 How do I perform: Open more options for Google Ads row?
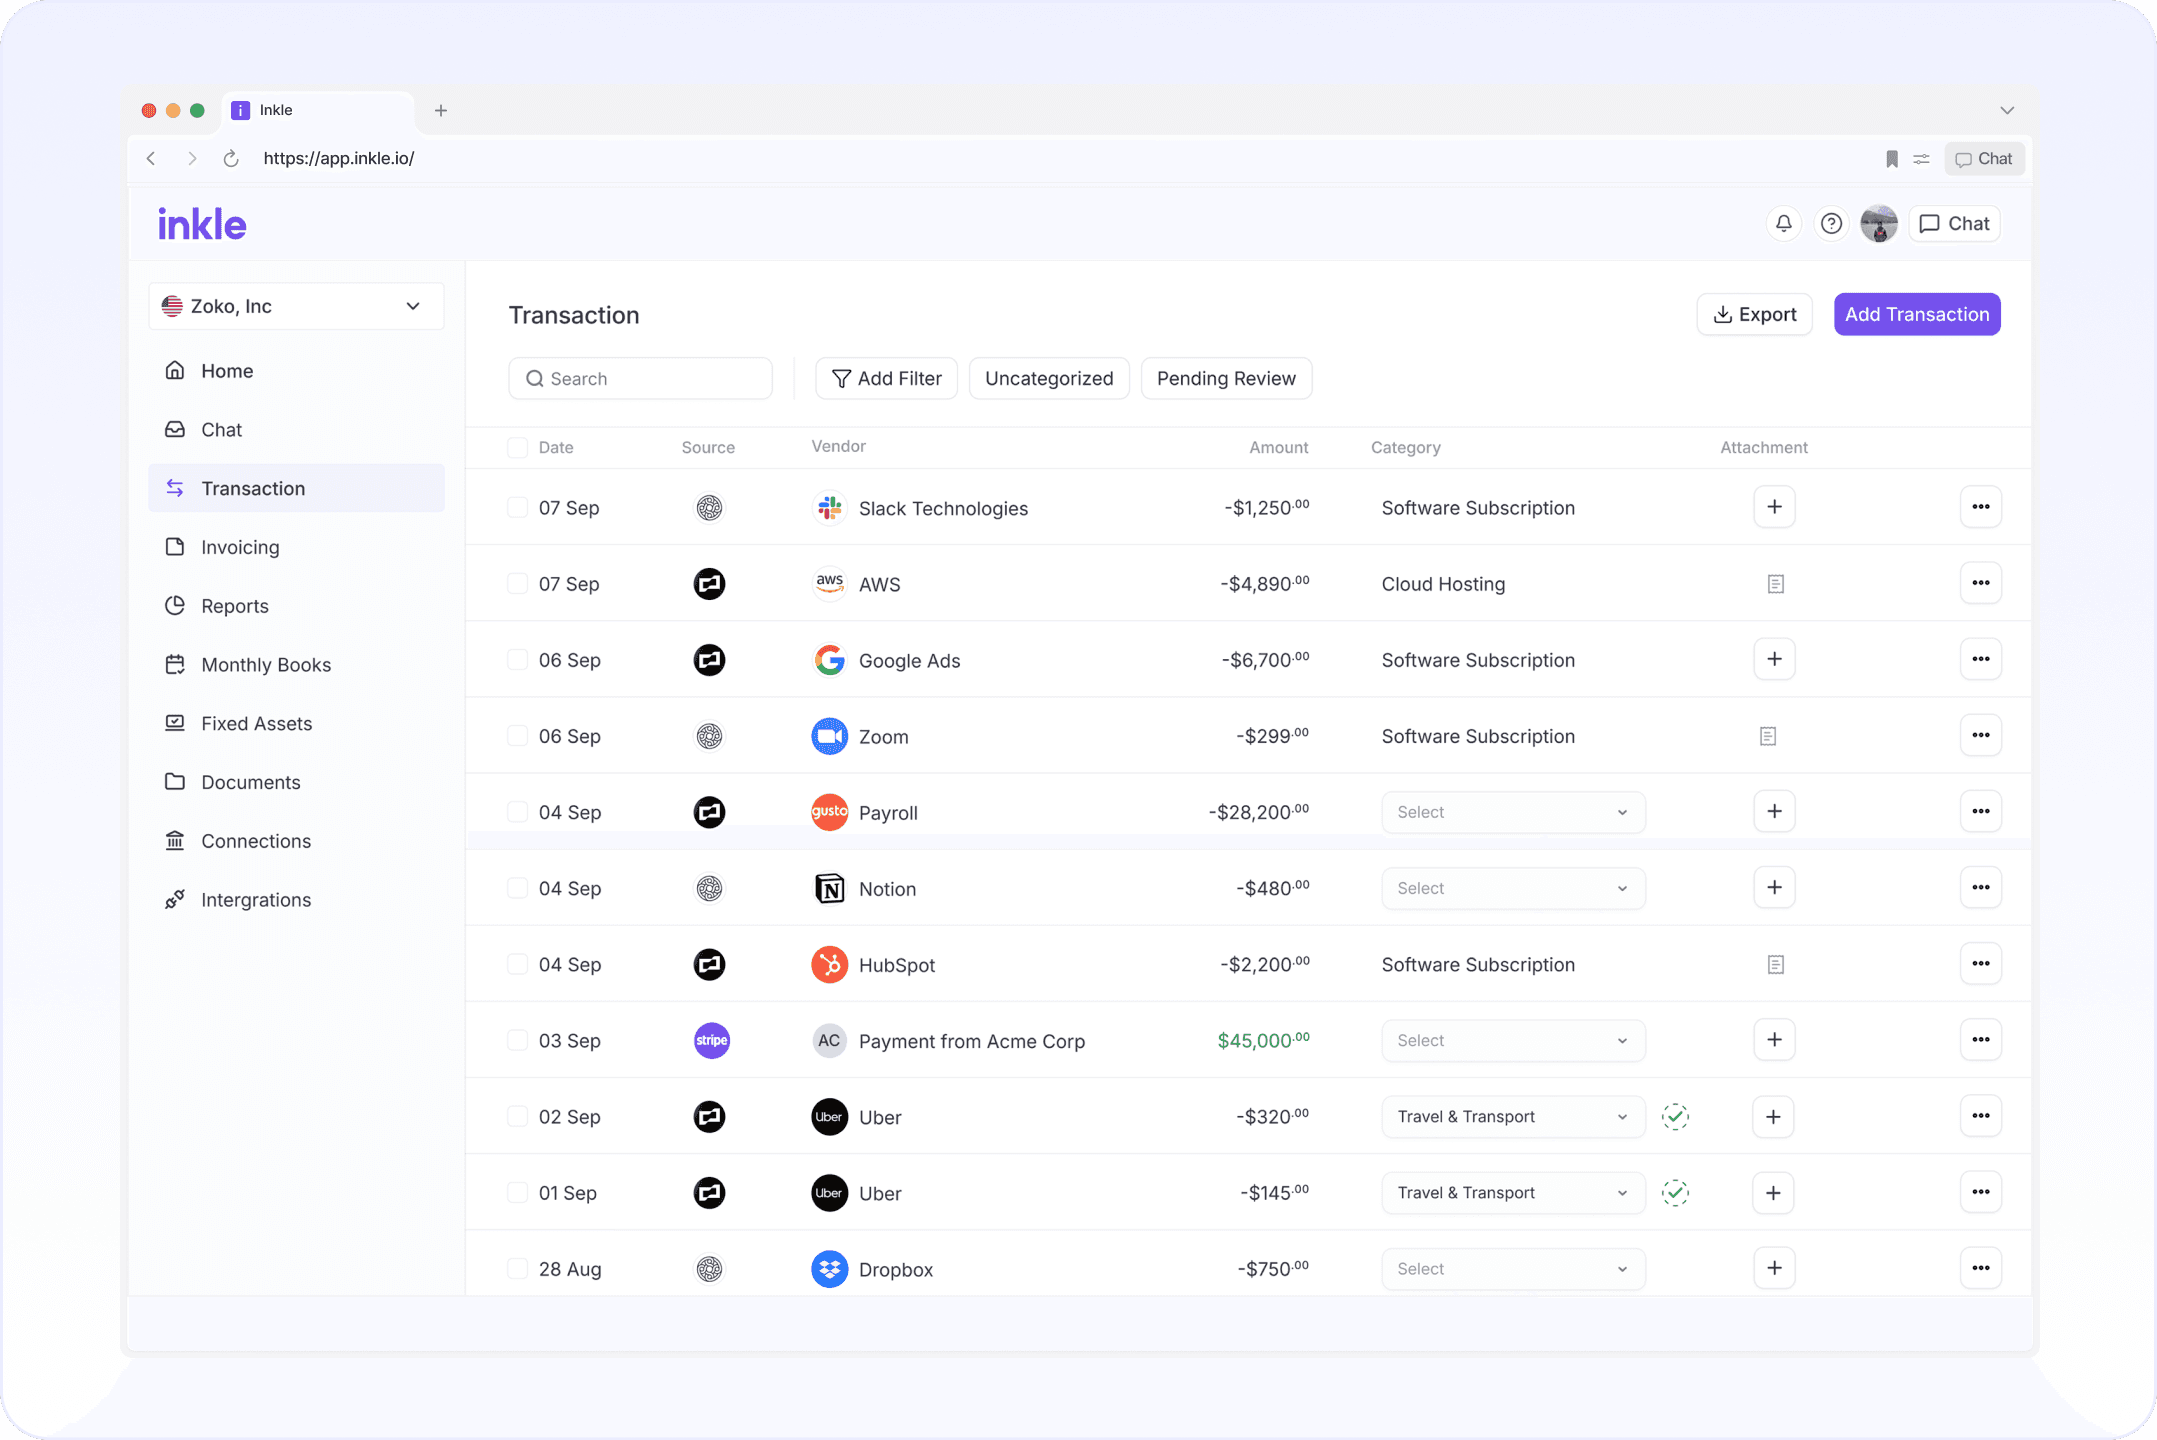(x=1980, y=659)
